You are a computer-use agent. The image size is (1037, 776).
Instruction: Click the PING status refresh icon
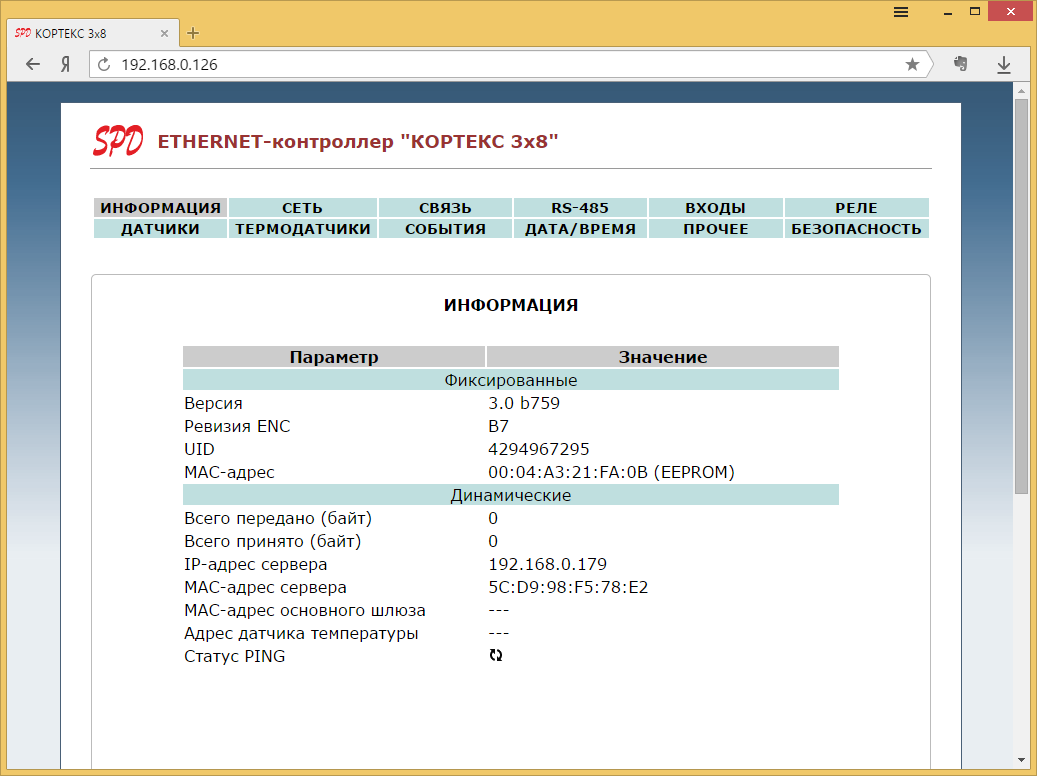(496, 656)
